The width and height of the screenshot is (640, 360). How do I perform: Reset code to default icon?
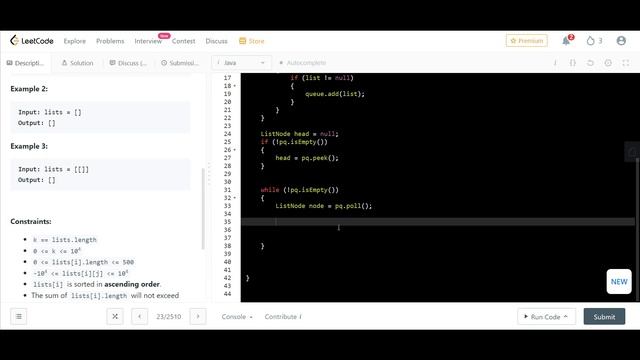click(590, 63)
